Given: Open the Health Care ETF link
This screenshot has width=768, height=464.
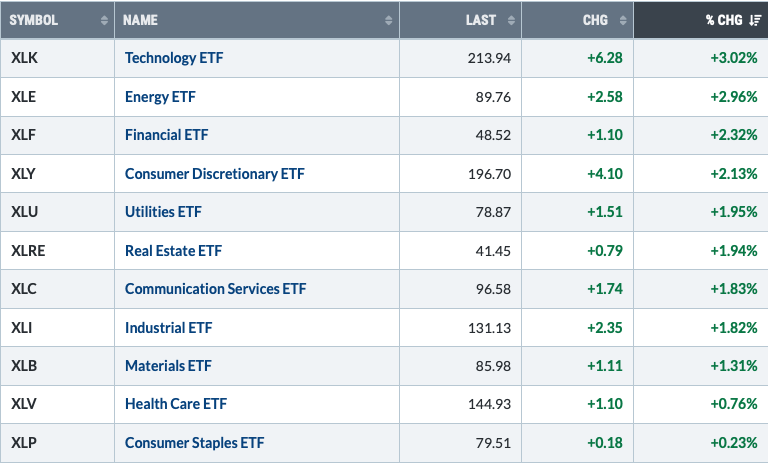Looking at the screenshot, I should click(x=176, y=404).
